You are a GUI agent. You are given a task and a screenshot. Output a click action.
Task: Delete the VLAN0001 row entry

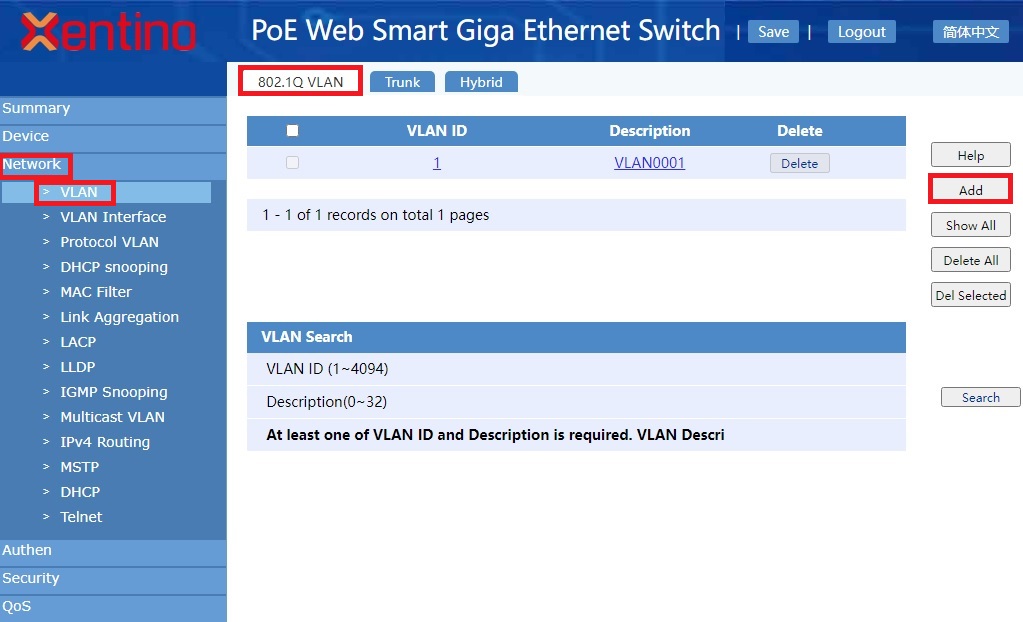click(799, 164)
